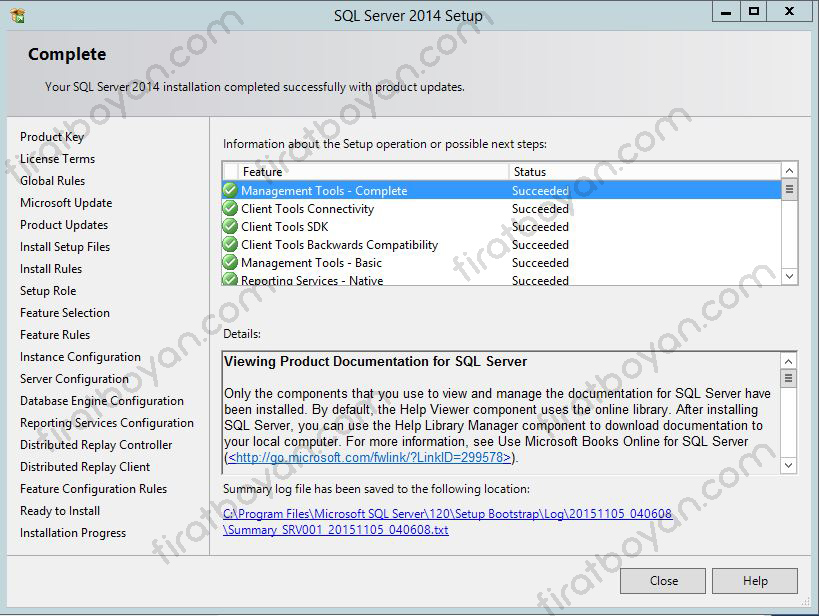Select Client Tools Backwards Compatibility row

tap(501, 245)
